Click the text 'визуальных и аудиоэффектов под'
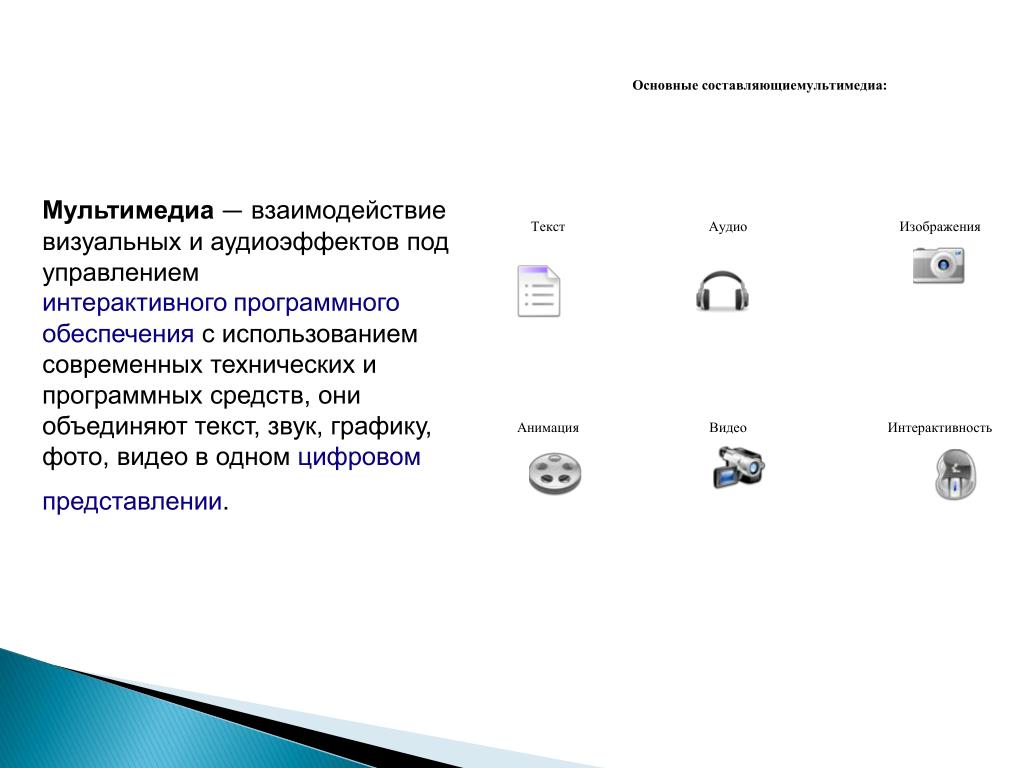Viewport: 1024px width, 768px height. click(246, 242)
